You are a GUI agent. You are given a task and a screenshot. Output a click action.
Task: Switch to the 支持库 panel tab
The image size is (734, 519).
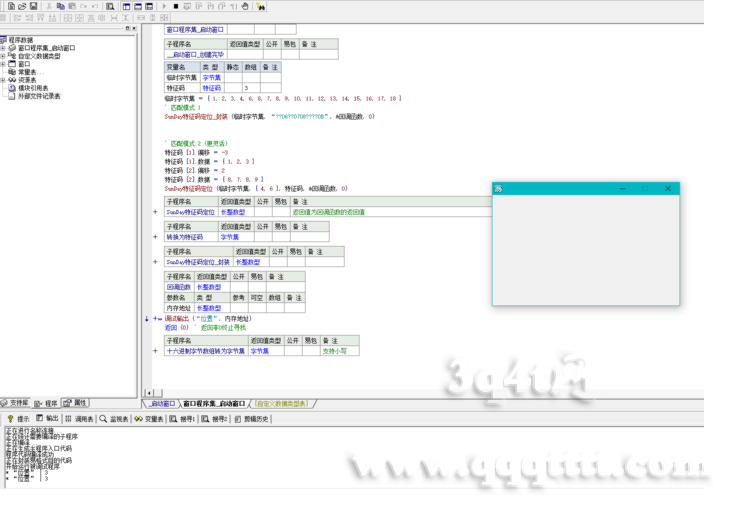15,402
